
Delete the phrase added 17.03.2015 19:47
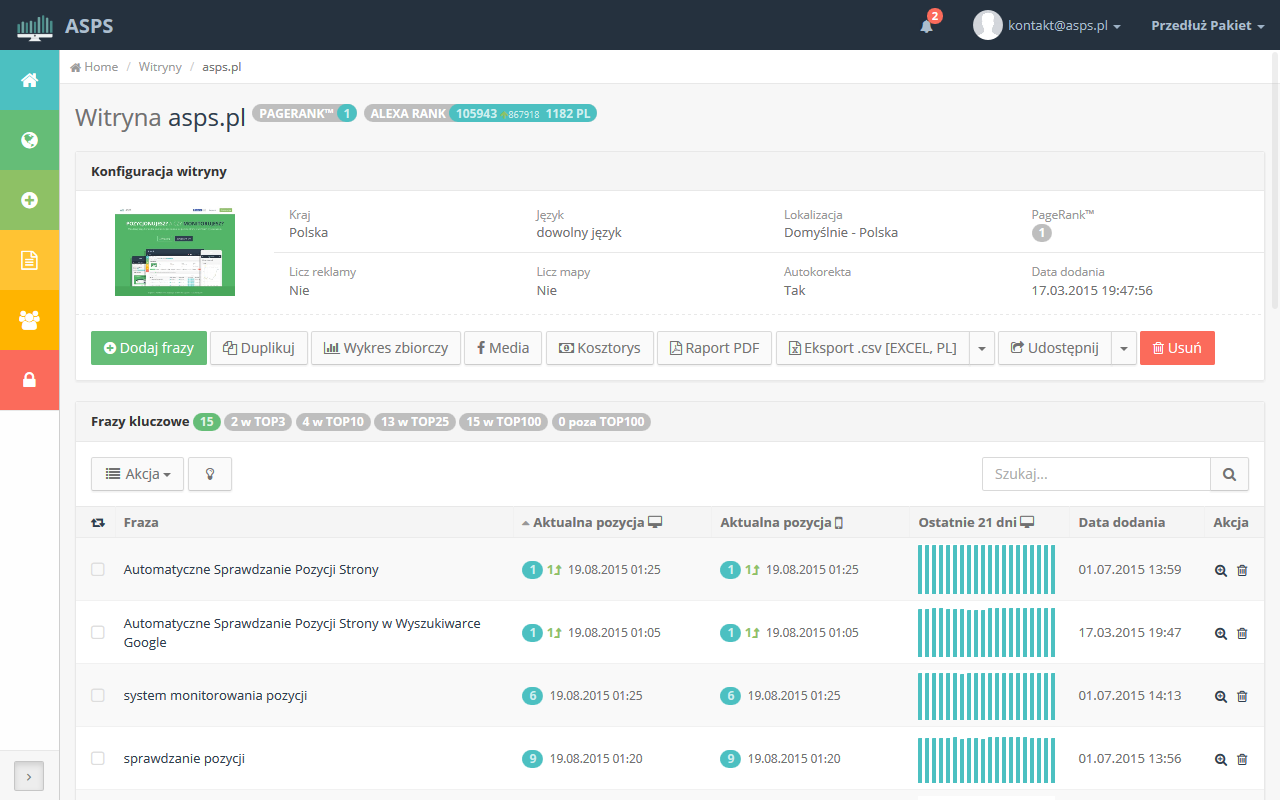point(1242,633)
